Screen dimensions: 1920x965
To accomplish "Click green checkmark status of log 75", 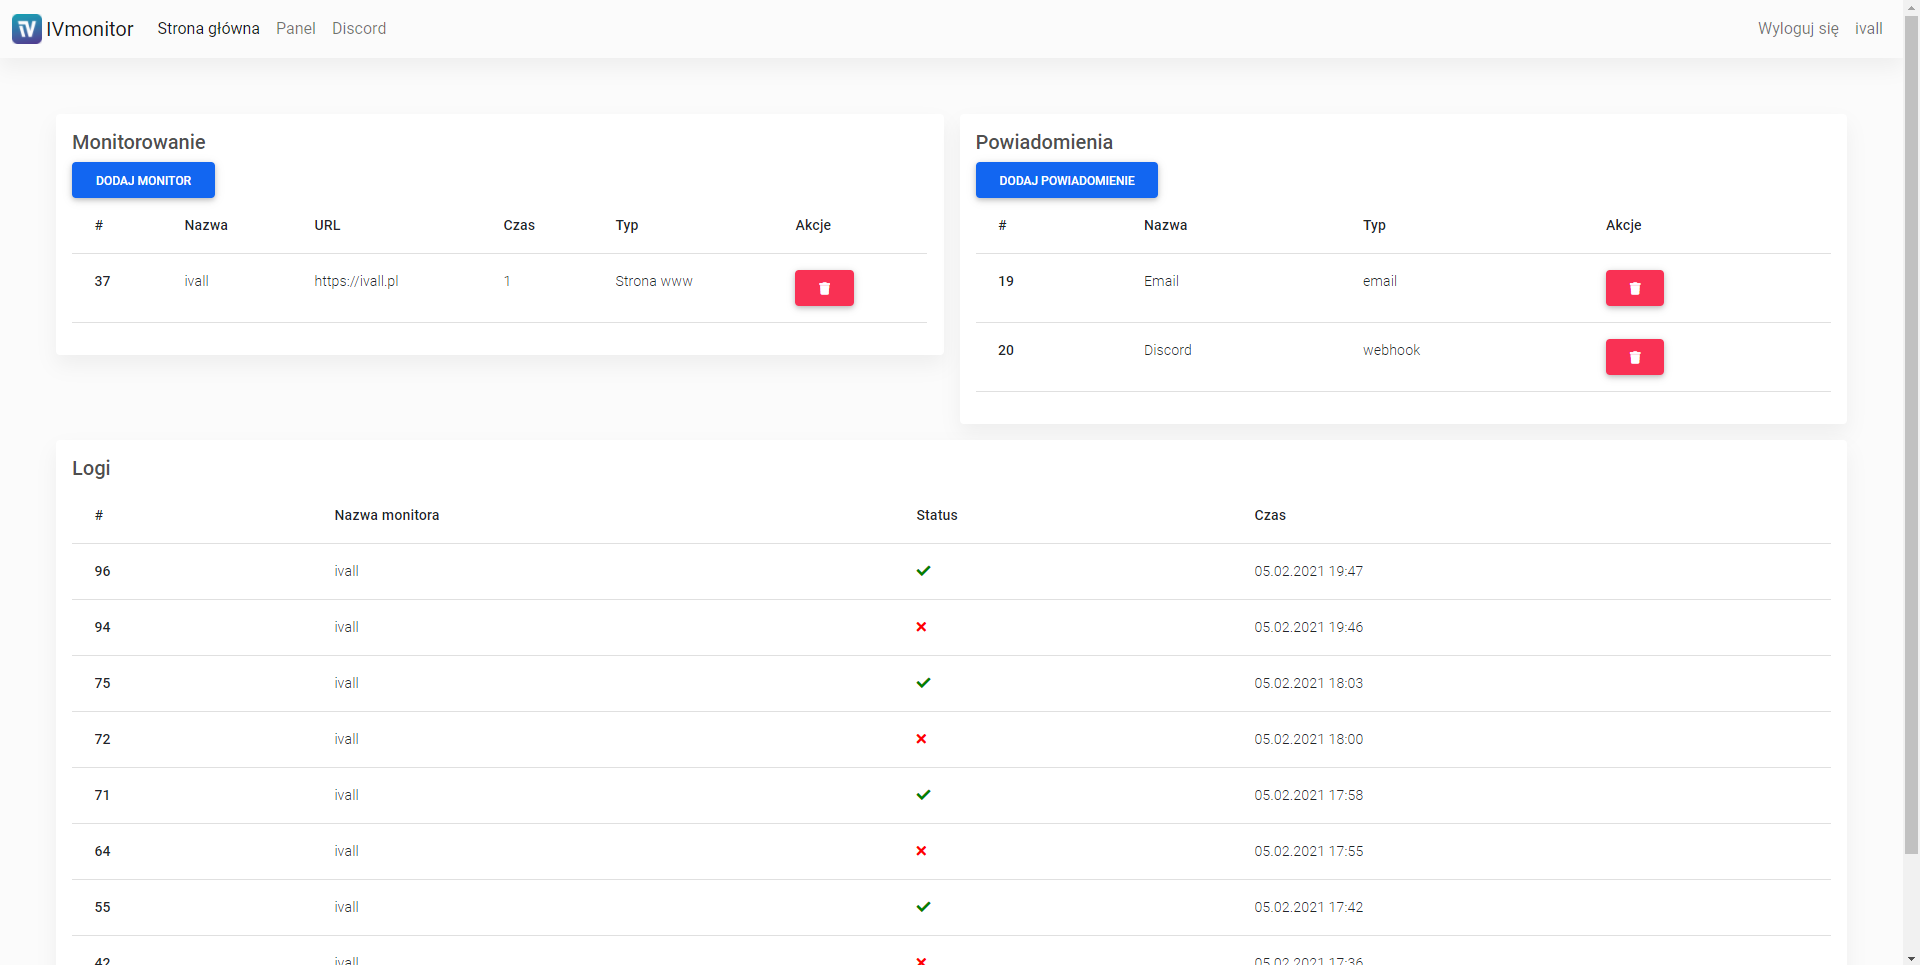I will pos(923,683).
